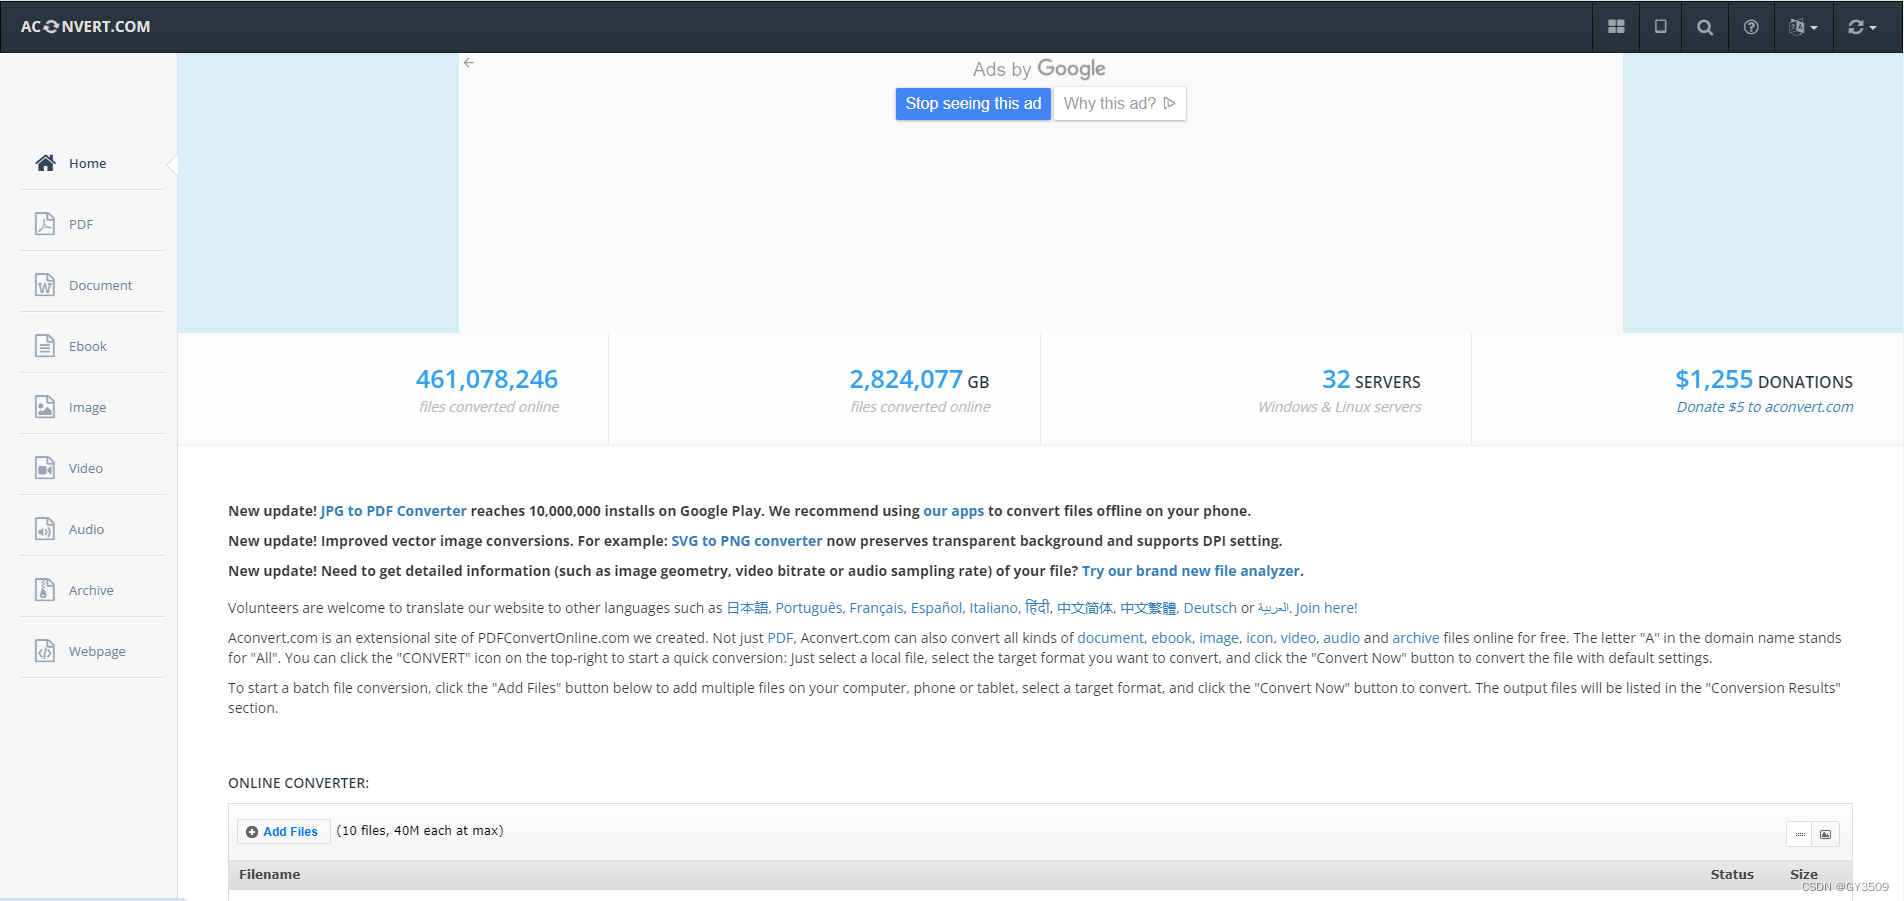
Task: Open the Audio sidebar item
Action: [x=92, y=529]
